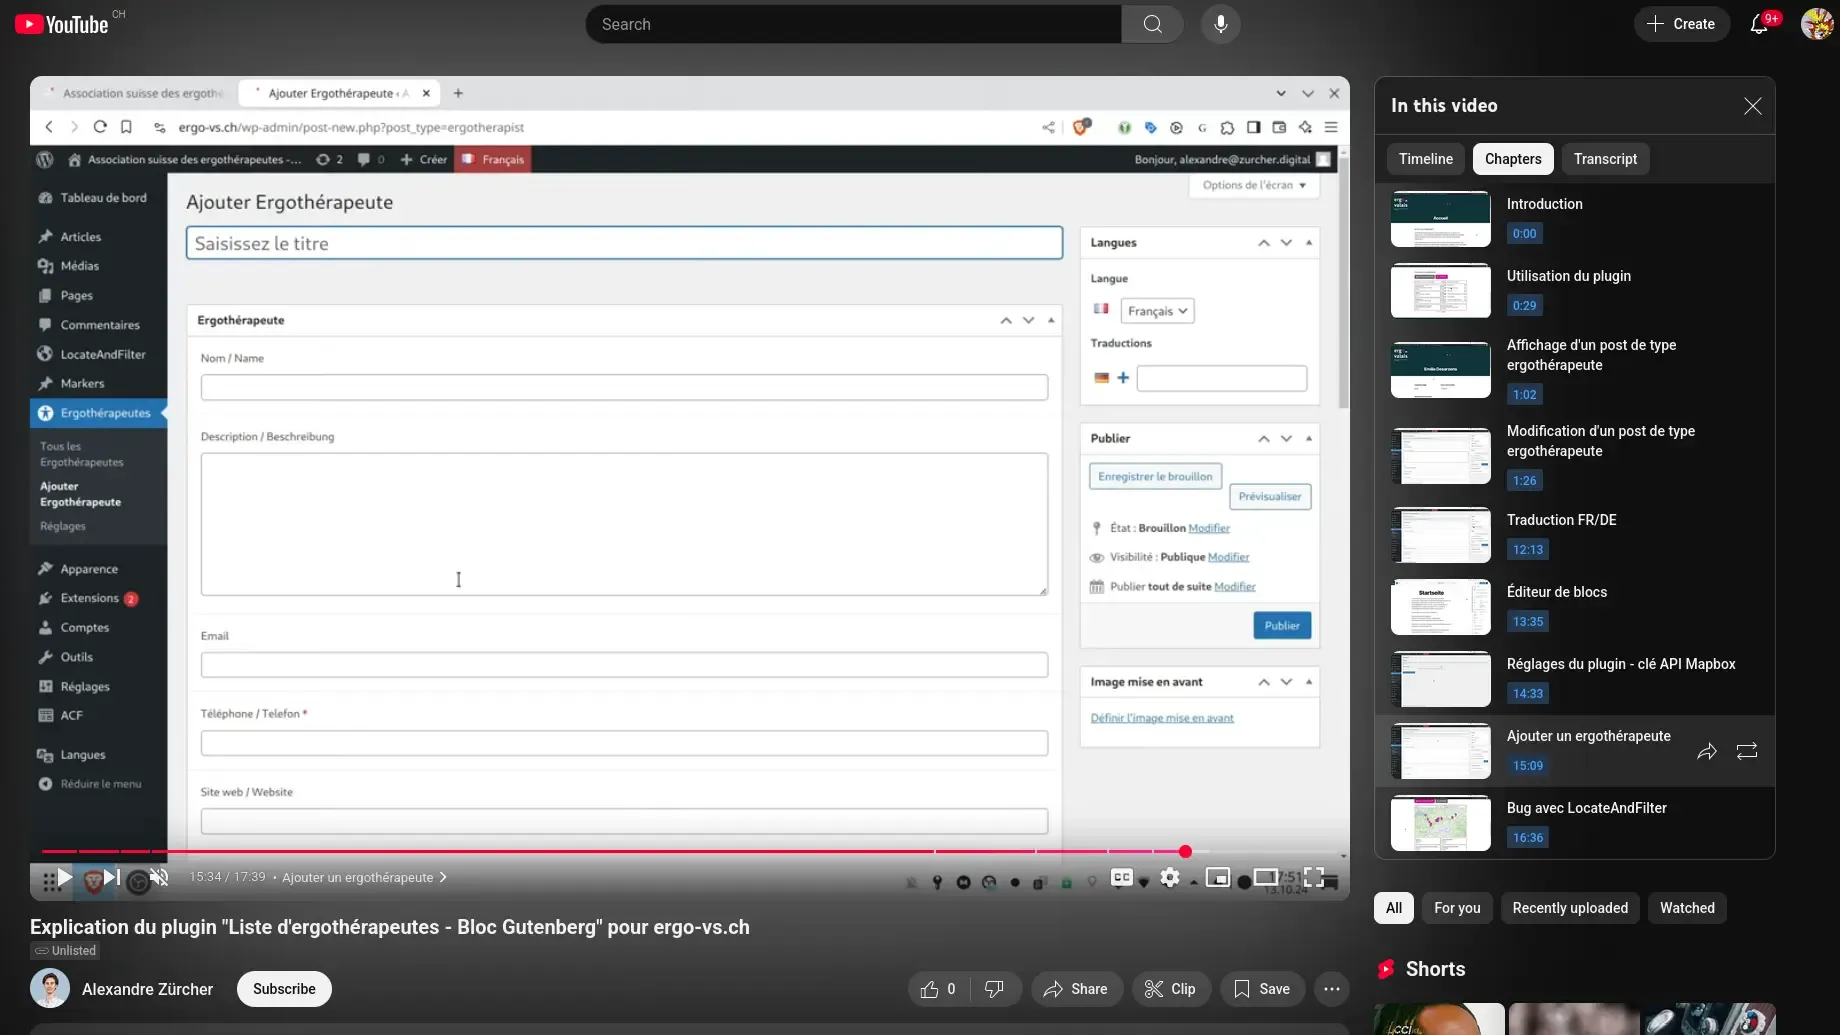
Task: Share the Ajouter un ergothérapeute chapter
Action: (1707, 751)
